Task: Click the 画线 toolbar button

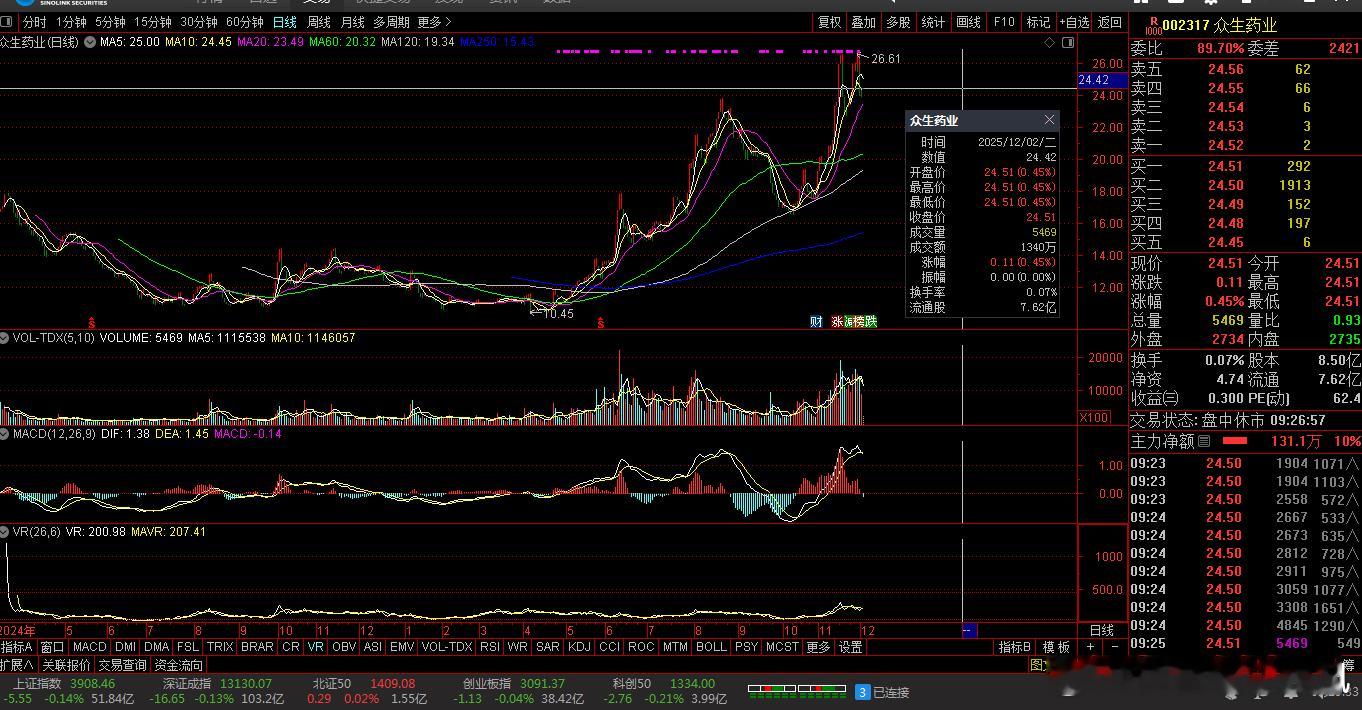Action: (x=968, y=21)
